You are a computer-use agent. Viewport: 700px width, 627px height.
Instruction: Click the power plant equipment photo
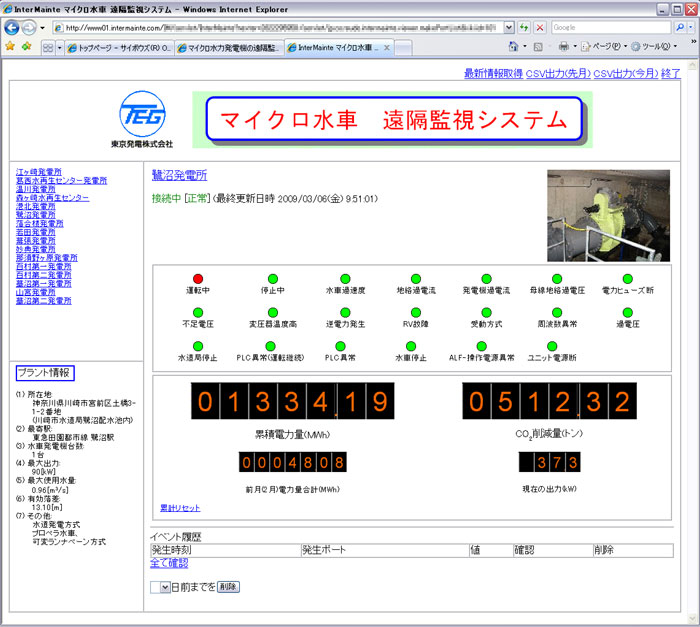point(608,215)
